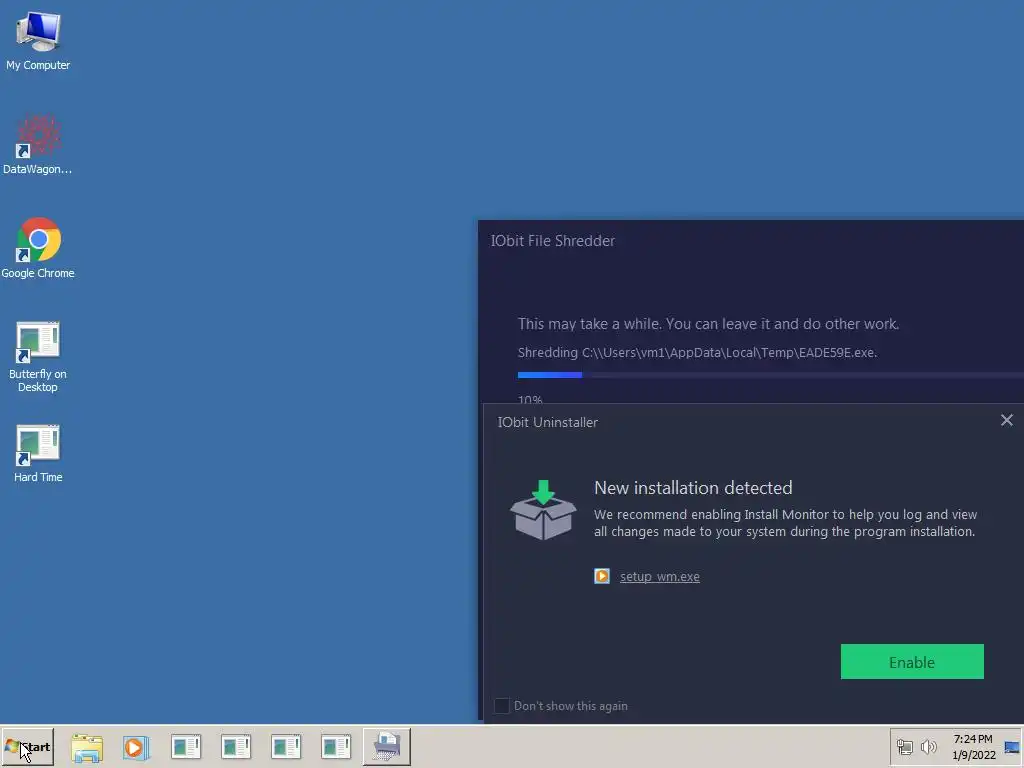Click the box with green arrow icon
This screenshot has height=768, width=1024.
click(x=543, y=510)
